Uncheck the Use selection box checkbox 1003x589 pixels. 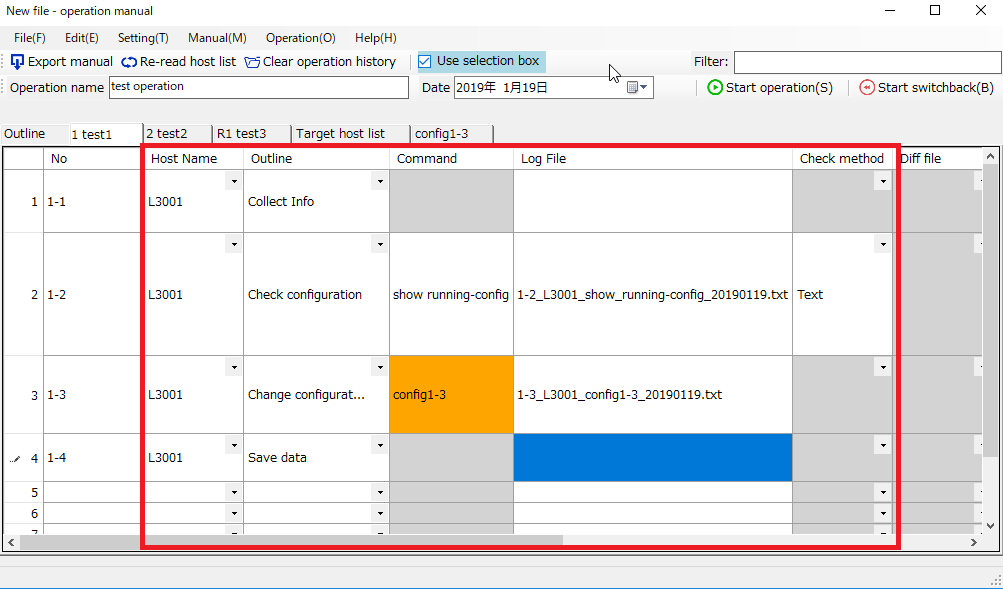click(425, 61)
